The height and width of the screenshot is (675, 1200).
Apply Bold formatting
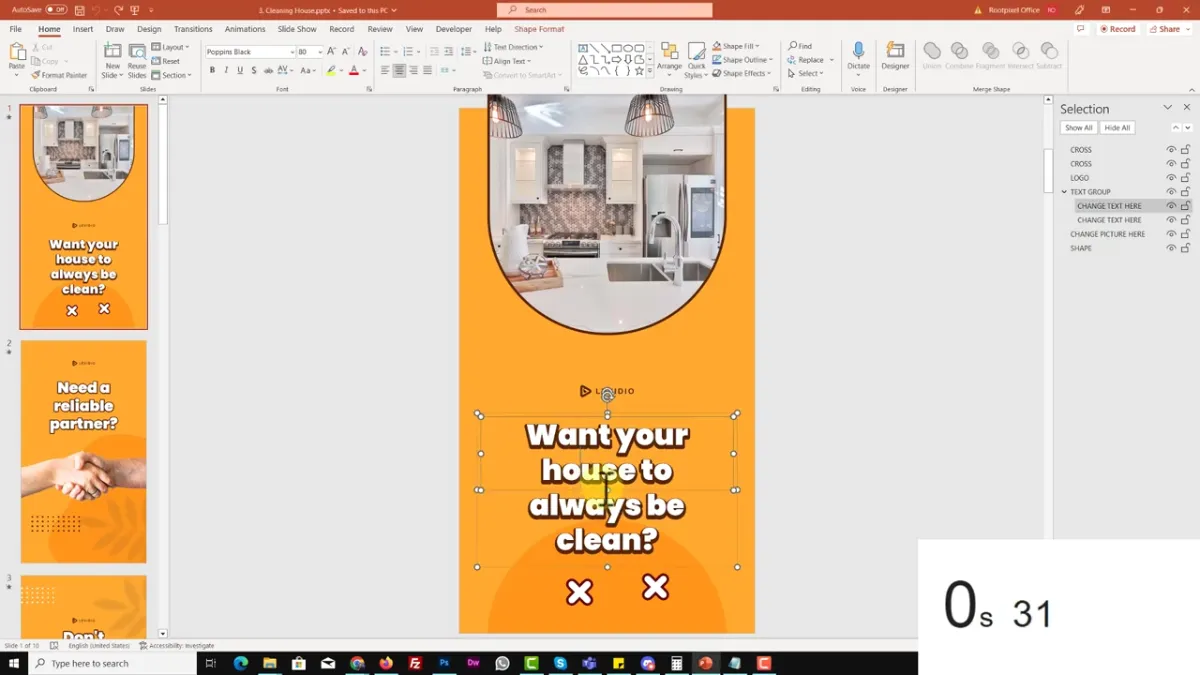pos(212,70)
